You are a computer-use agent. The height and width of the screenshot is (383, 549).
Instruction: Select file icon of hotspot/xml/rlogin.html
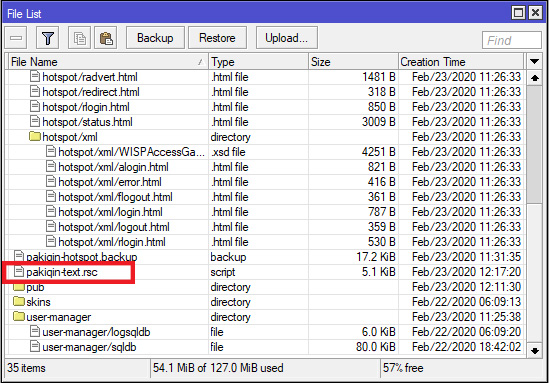tap(51, 242)
